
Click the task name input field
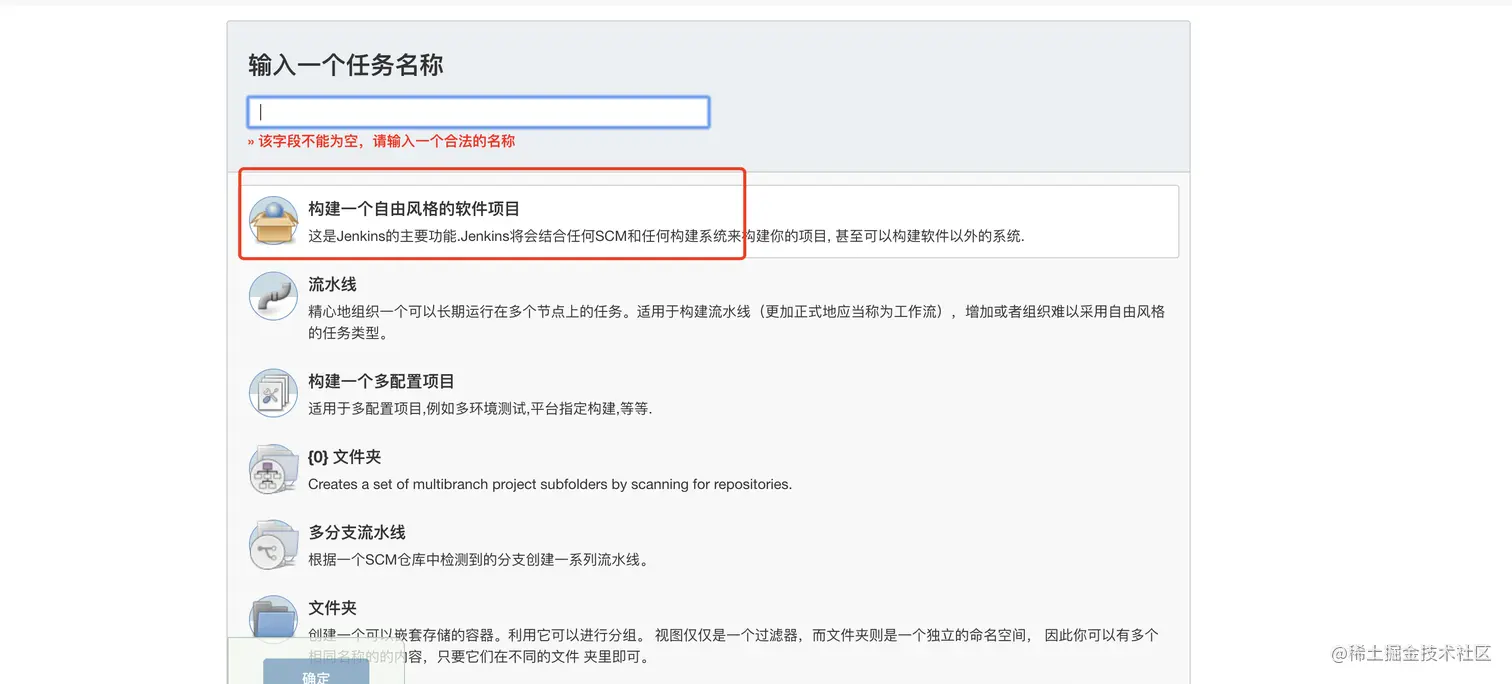click(478, 112)
